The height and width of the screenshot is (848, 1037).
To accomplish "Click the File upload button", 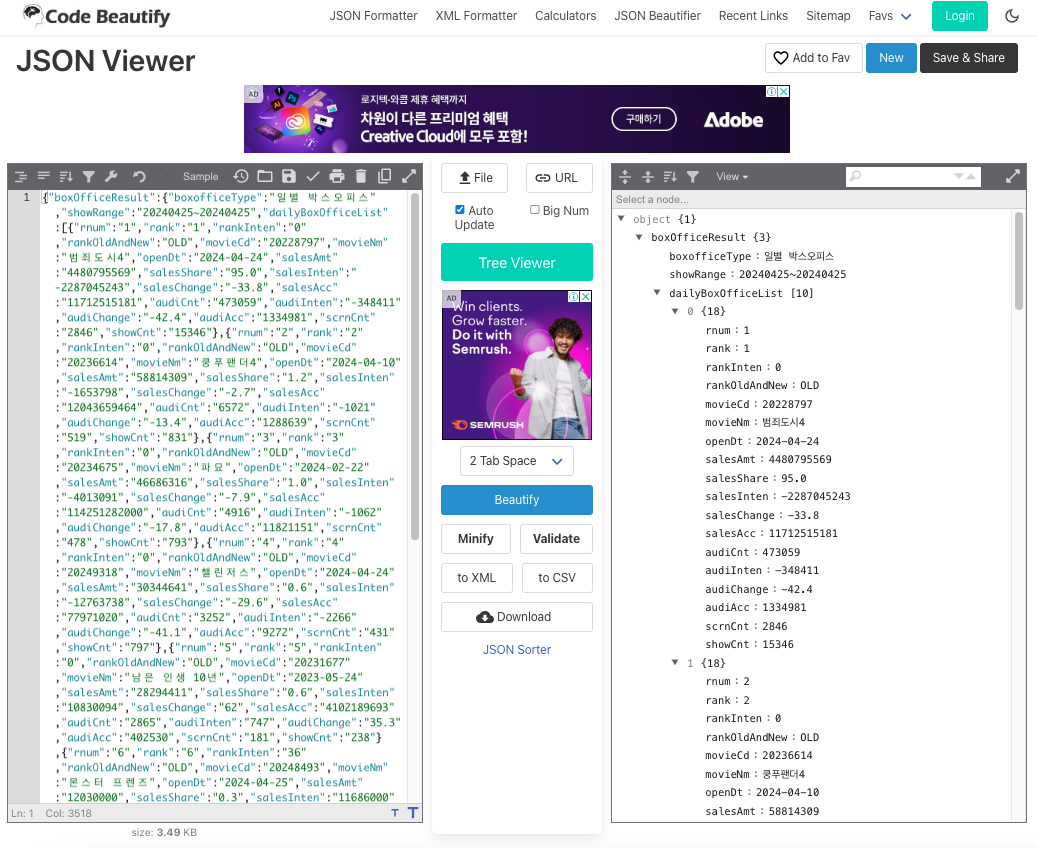I will (474, 178).
